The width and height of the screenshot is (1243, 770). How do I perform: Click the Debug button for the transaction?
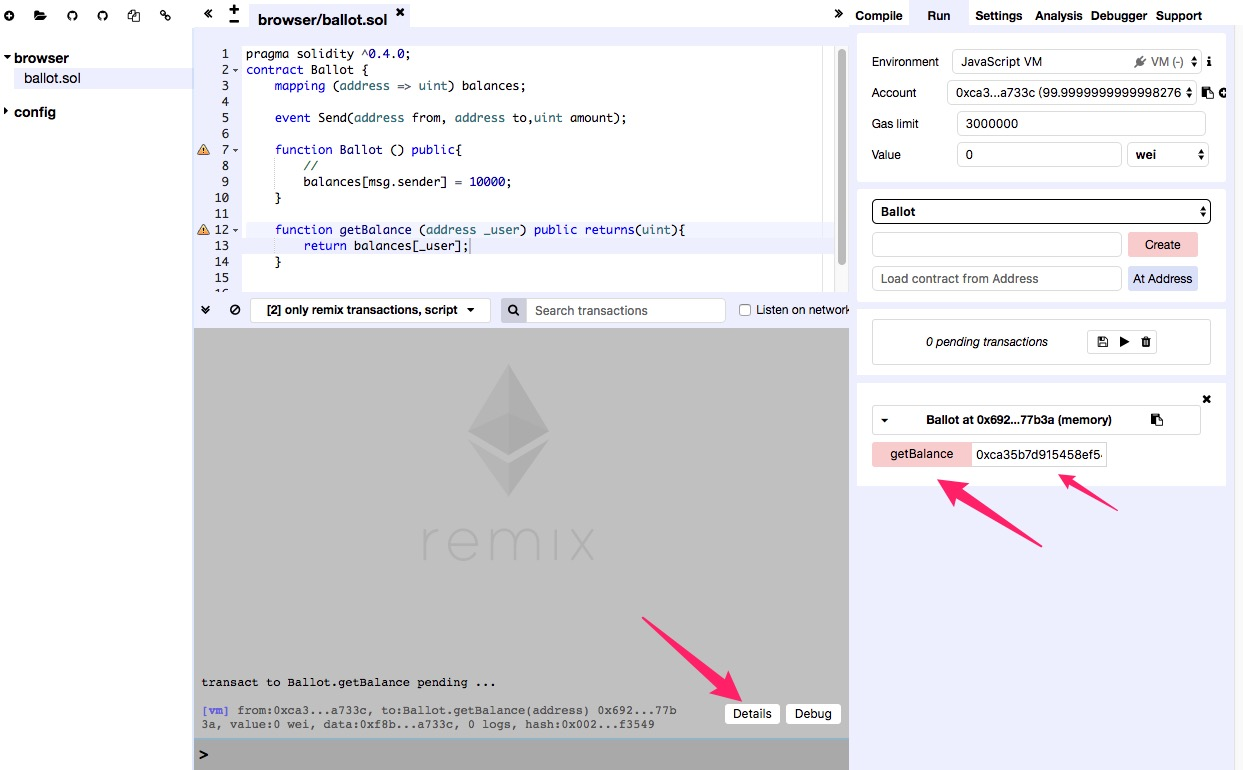click(x=813, y=714)
